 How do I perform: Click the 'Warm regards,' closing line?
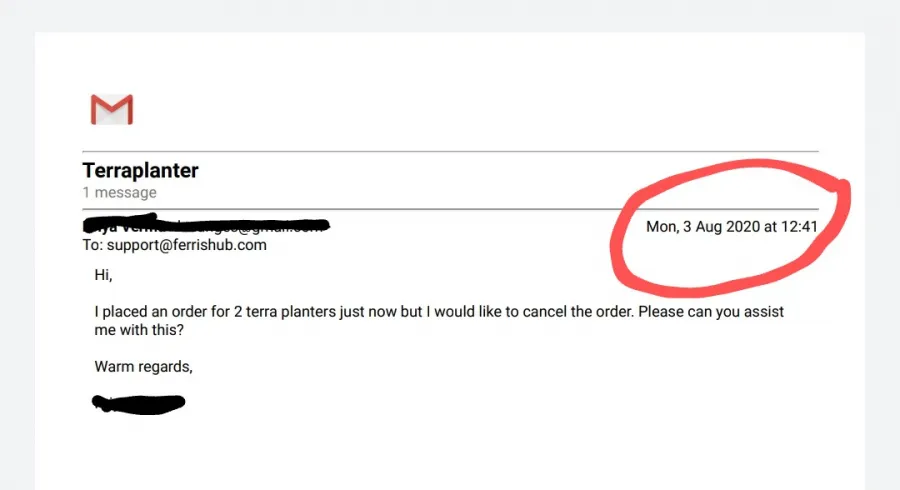(x=143, y=367)
